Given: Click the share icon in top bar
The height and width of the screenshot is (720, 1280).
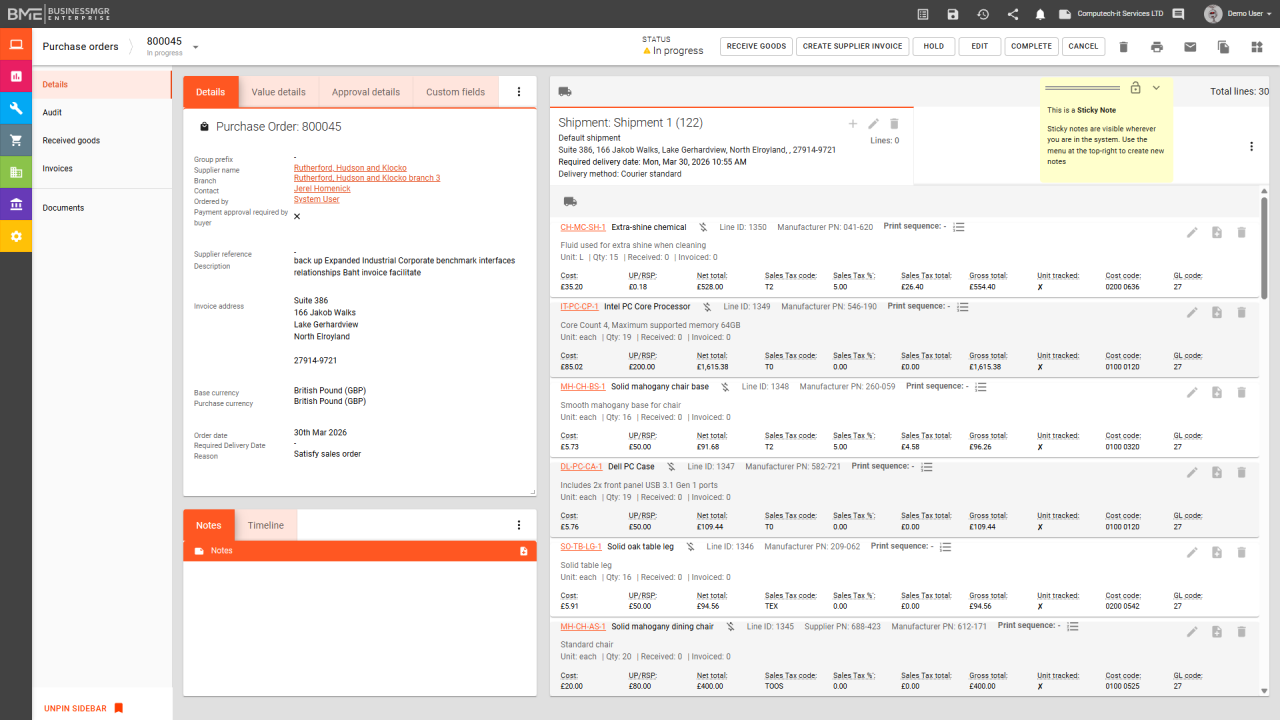Looking at the screenshot, I should click(1013, 14).
